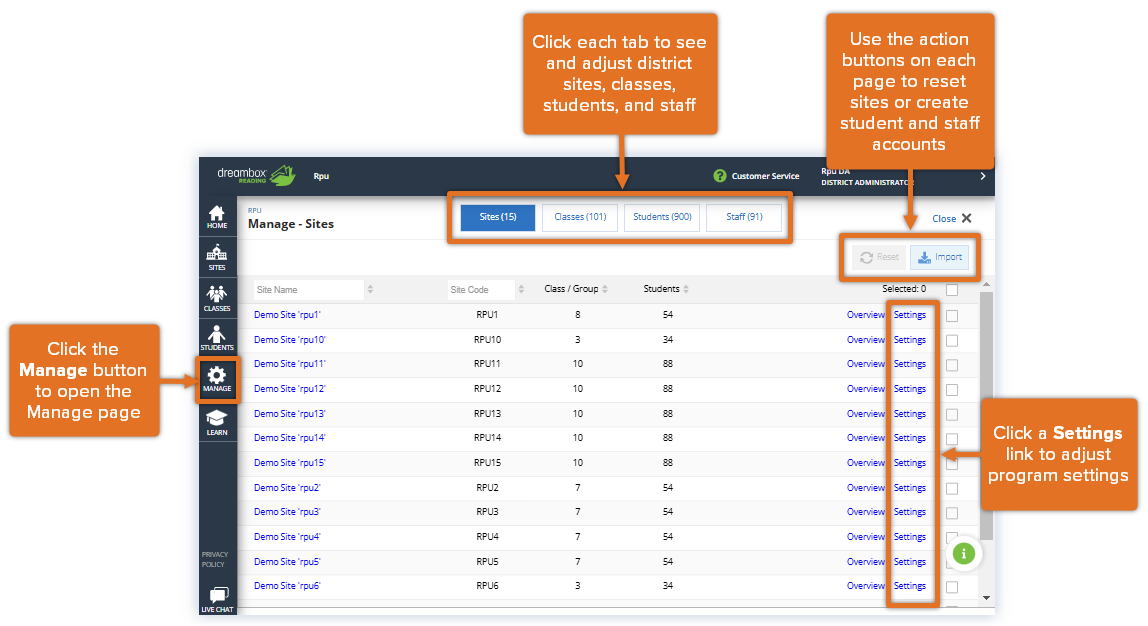Open Settings for Demo Site 'rpu11'
The height and width of the screenshot is (626, 1148).
pyautogui.click(x=910, y=364)
